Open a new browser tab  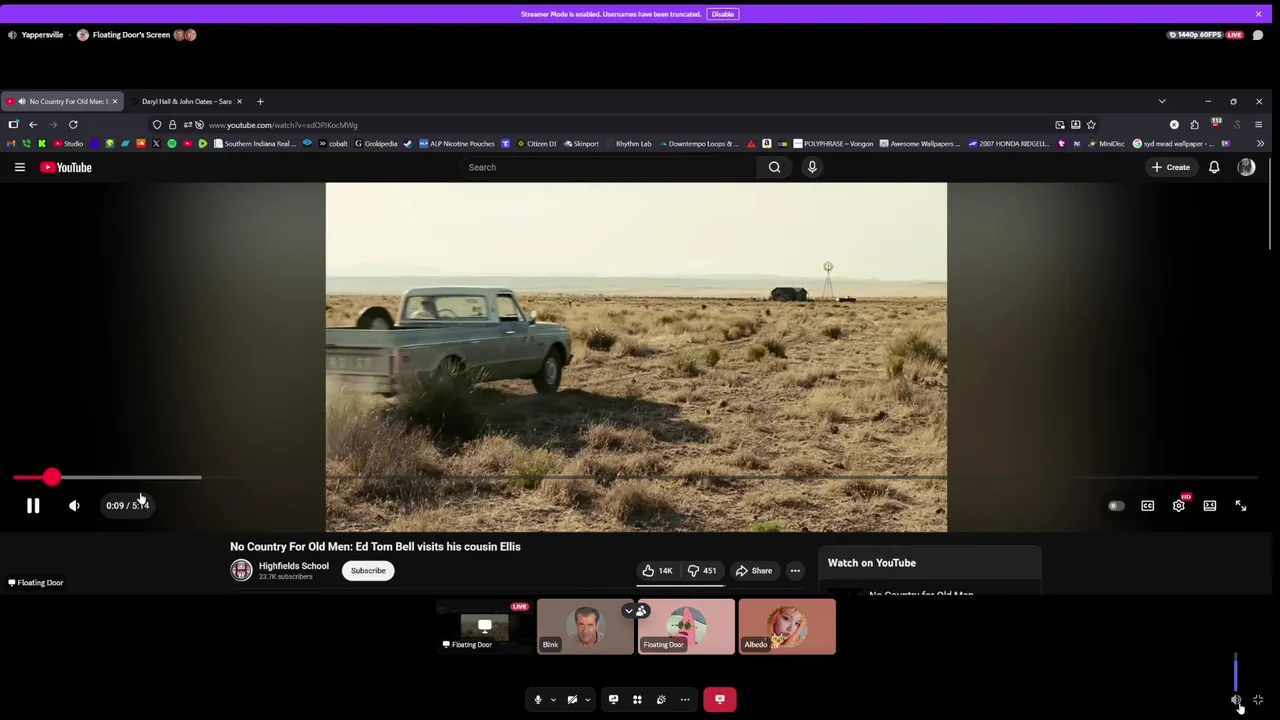tap(260, 101)
